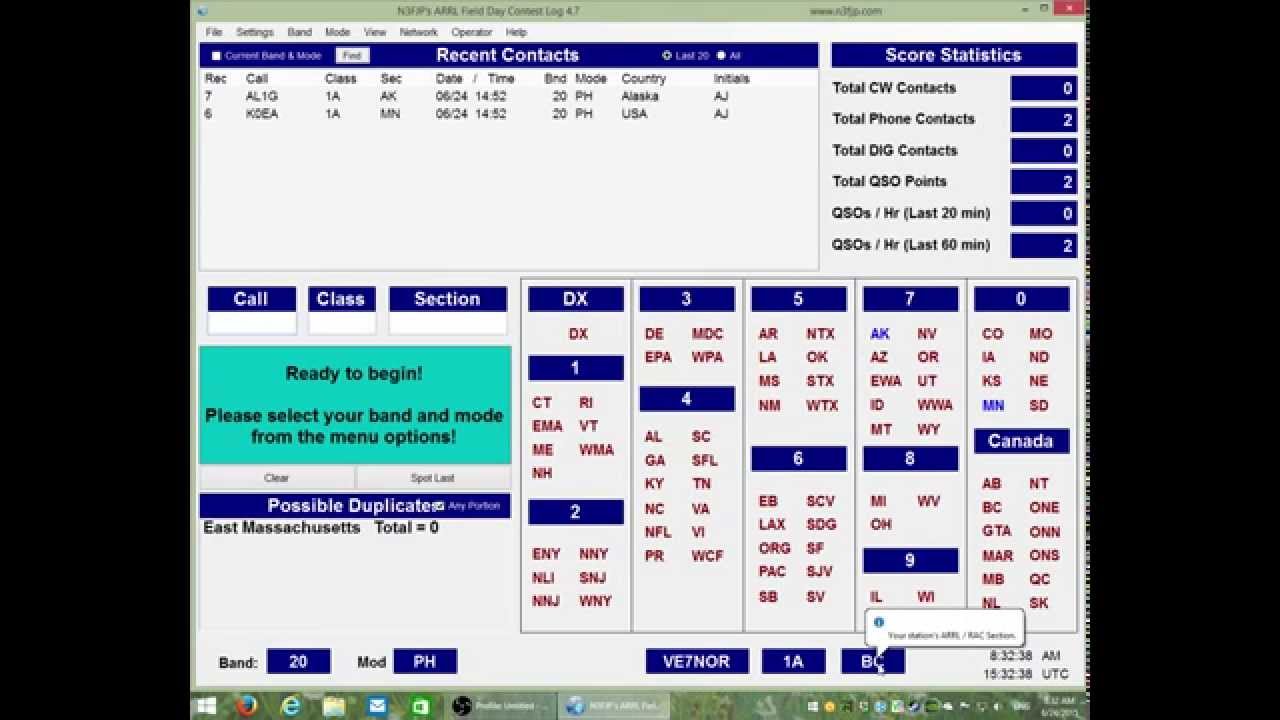Choose the OH section

(x=881, y=524)
